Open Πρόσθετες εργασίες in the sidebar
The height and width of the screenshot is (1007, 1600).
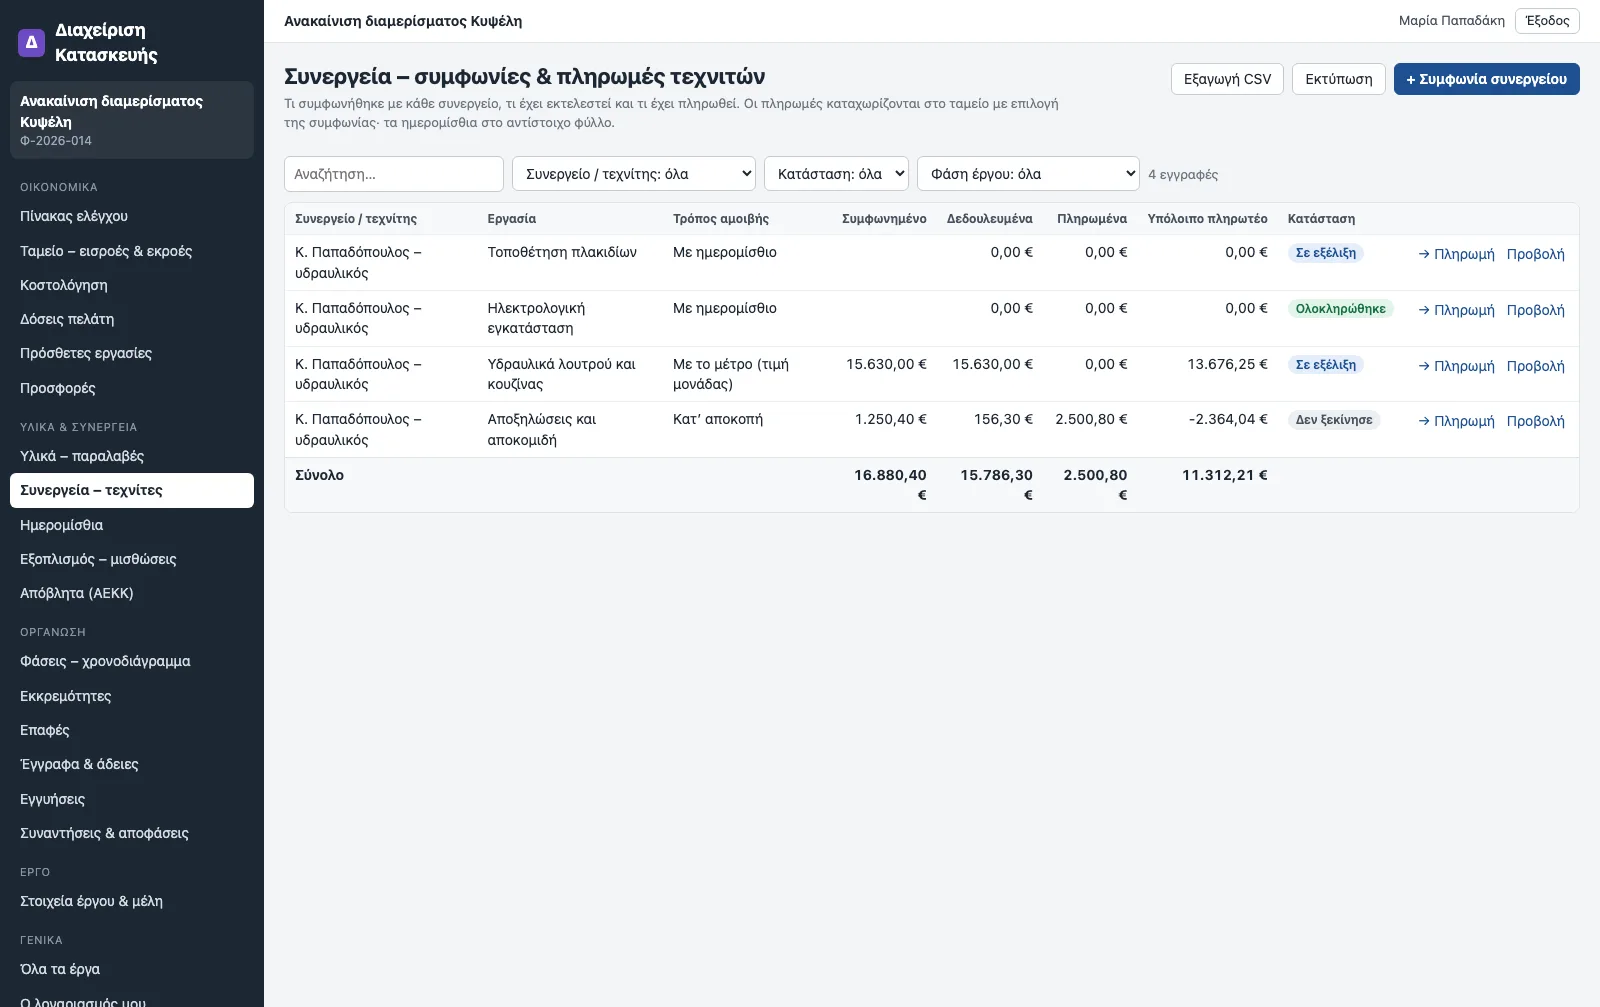(x=132, y=353)
